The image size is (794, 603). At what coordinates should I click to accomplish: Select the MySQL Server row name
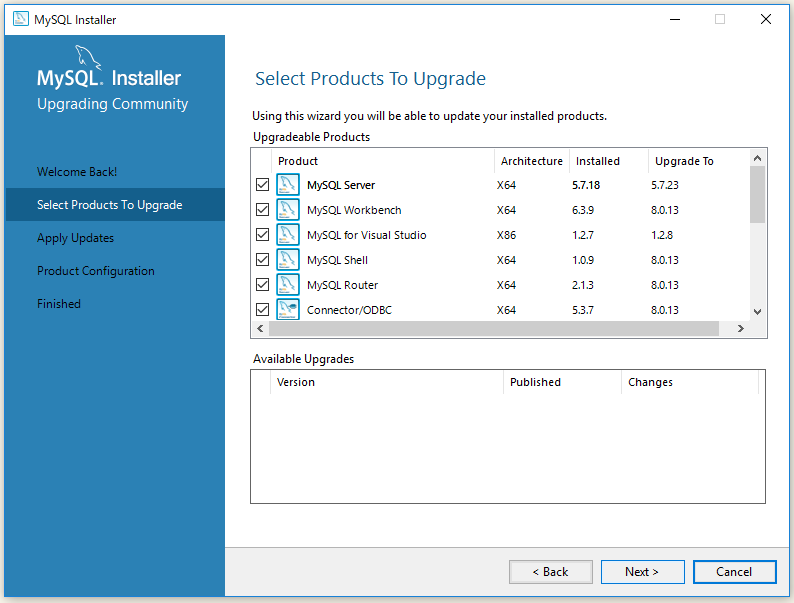(x=341, y=185)
